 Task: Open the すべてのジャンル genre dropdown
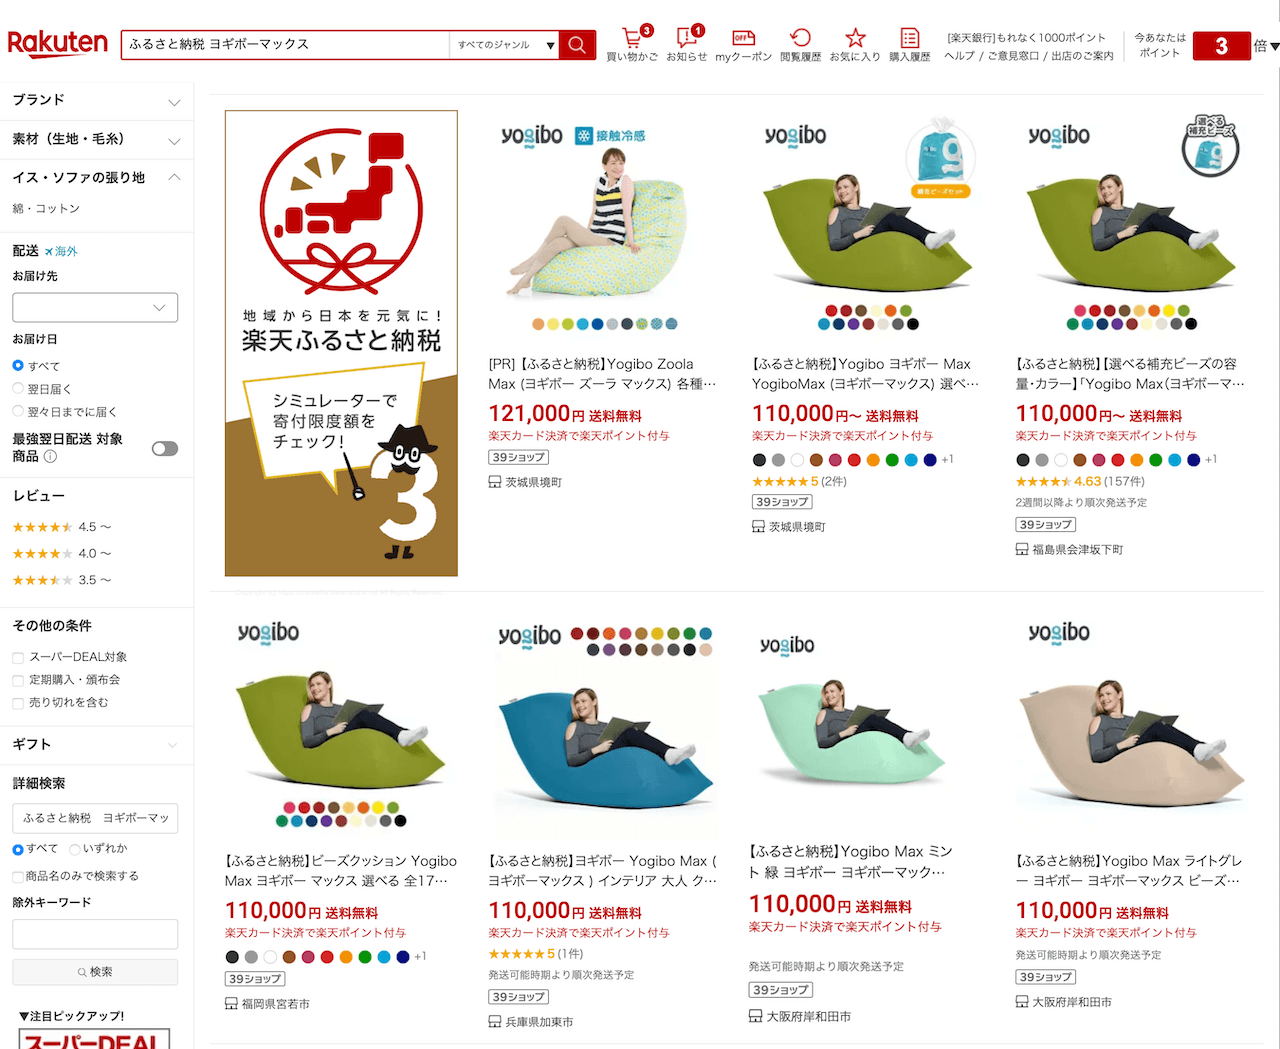505,45
